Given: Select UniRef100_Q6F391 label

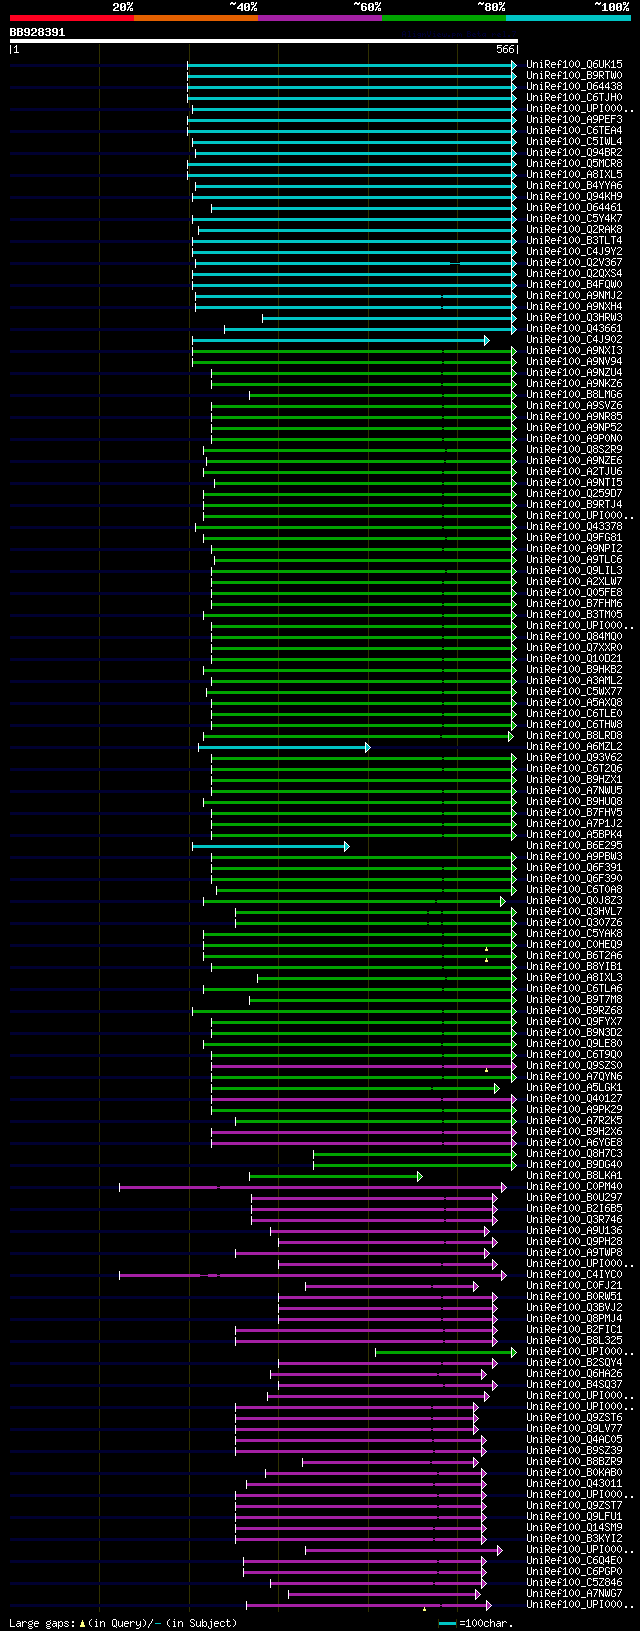Looking at the screenshot, I should [x=574, y=868].
